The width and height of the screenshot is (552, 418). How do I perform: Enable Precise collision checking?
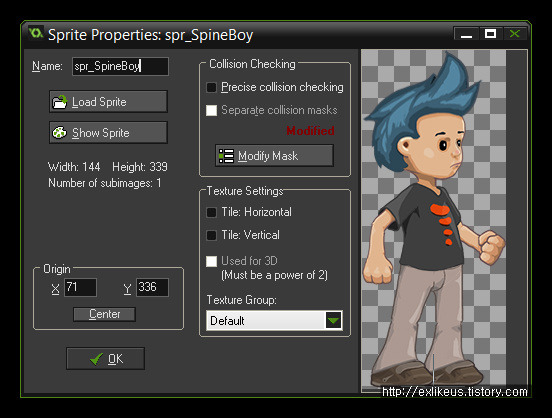click(x=211, y=87)
